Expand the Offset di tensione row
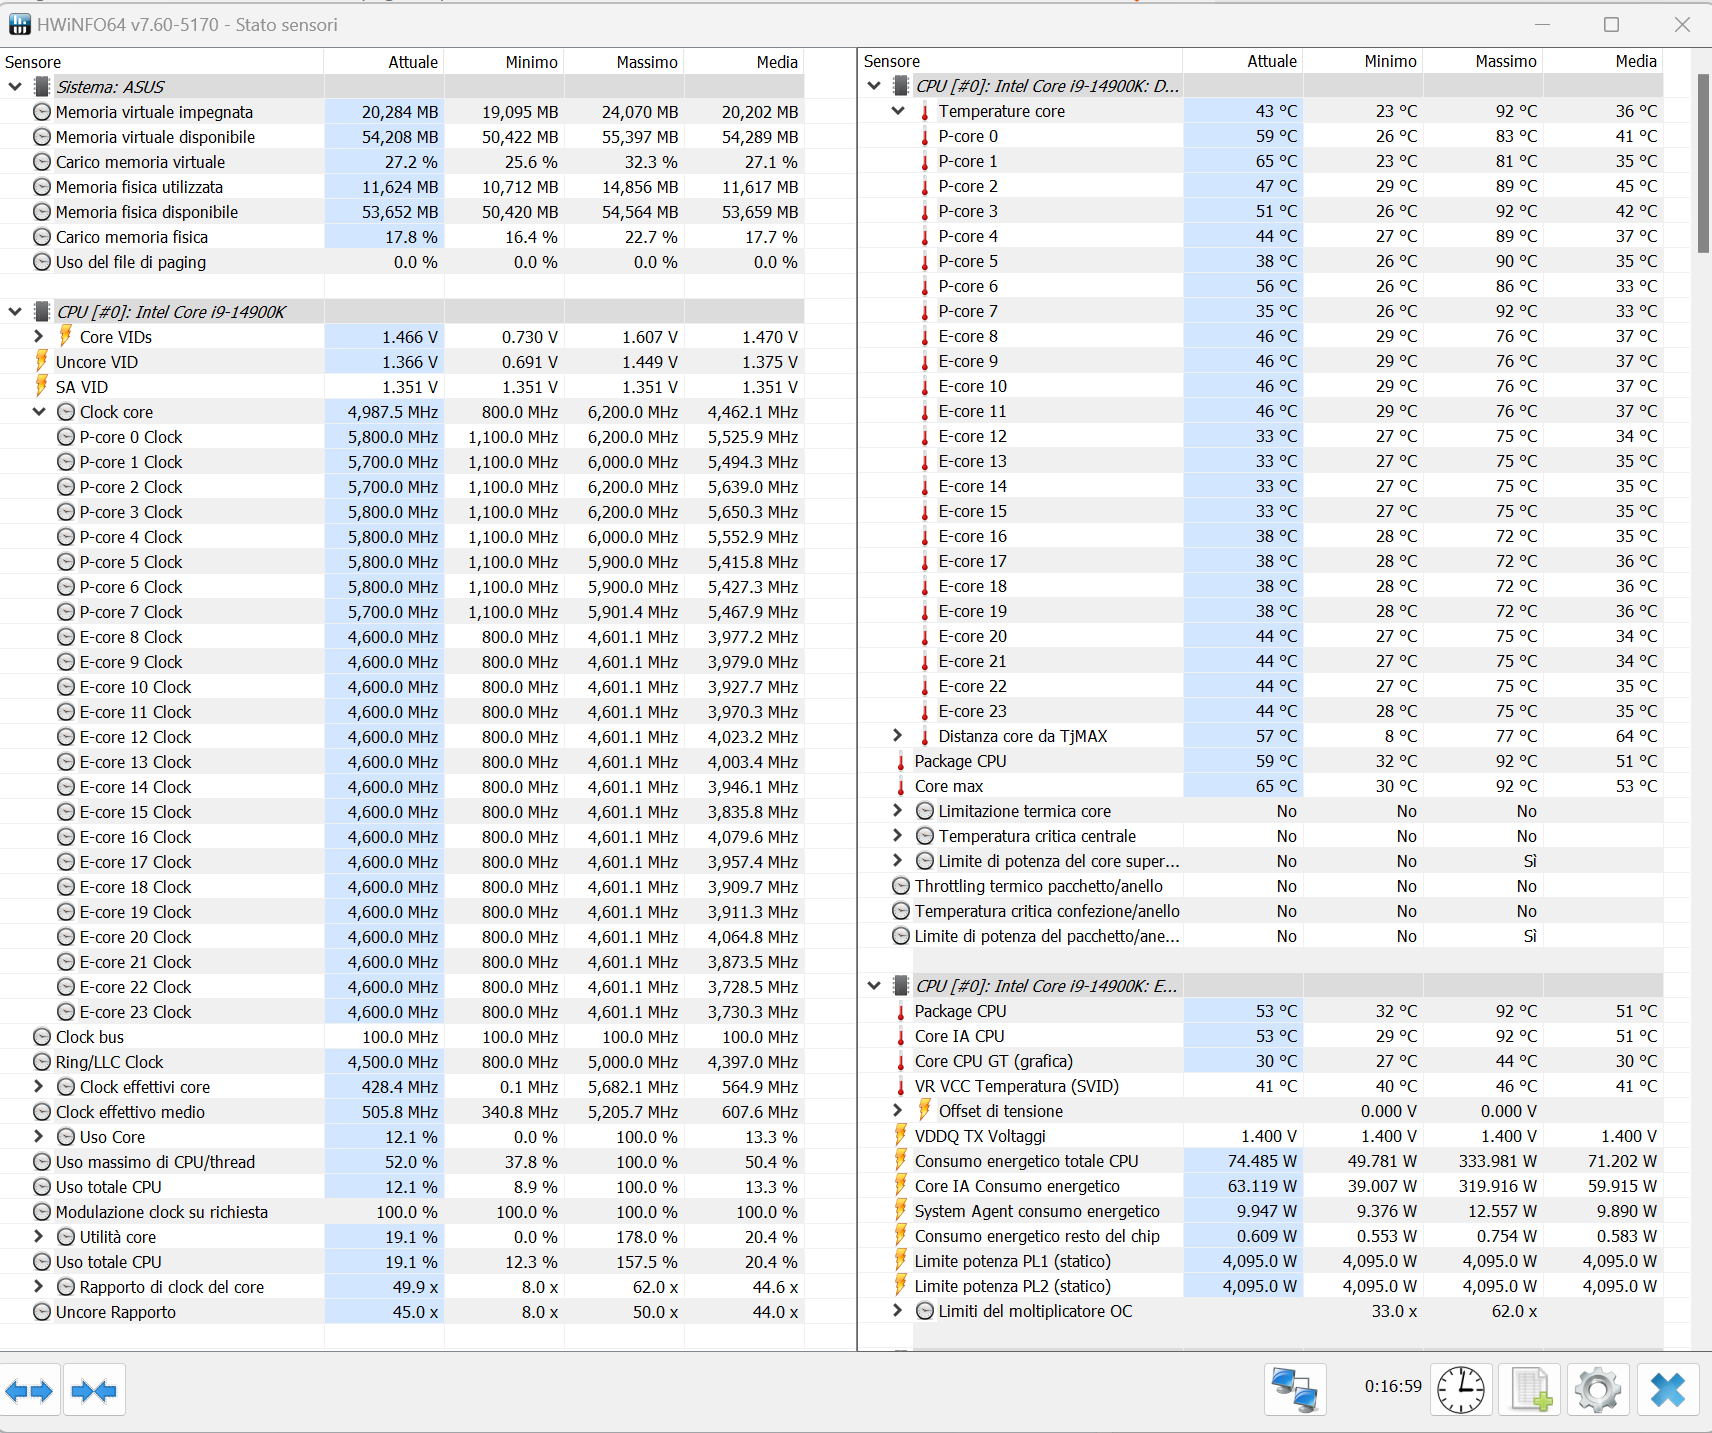Viewport: 1712px width, 1433px height. tap(898, 1111)
